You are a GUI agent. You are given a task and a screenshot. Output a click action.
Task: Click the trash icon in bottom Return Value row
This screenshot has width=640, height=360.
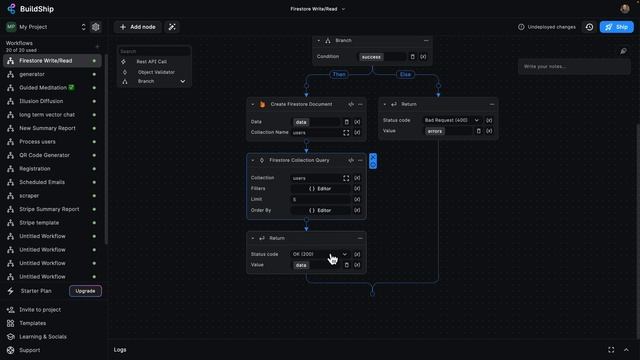347,265
